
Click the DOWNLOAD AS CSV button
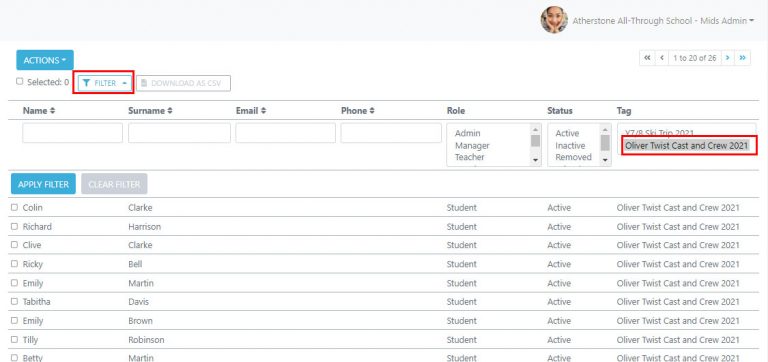[x=183, y=83]
